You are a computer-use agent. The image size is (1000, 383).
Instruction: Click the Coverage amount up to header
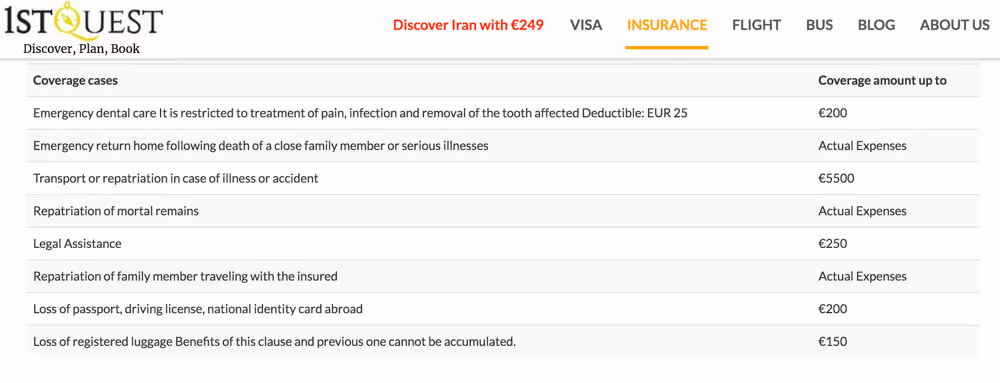point(882,80)
